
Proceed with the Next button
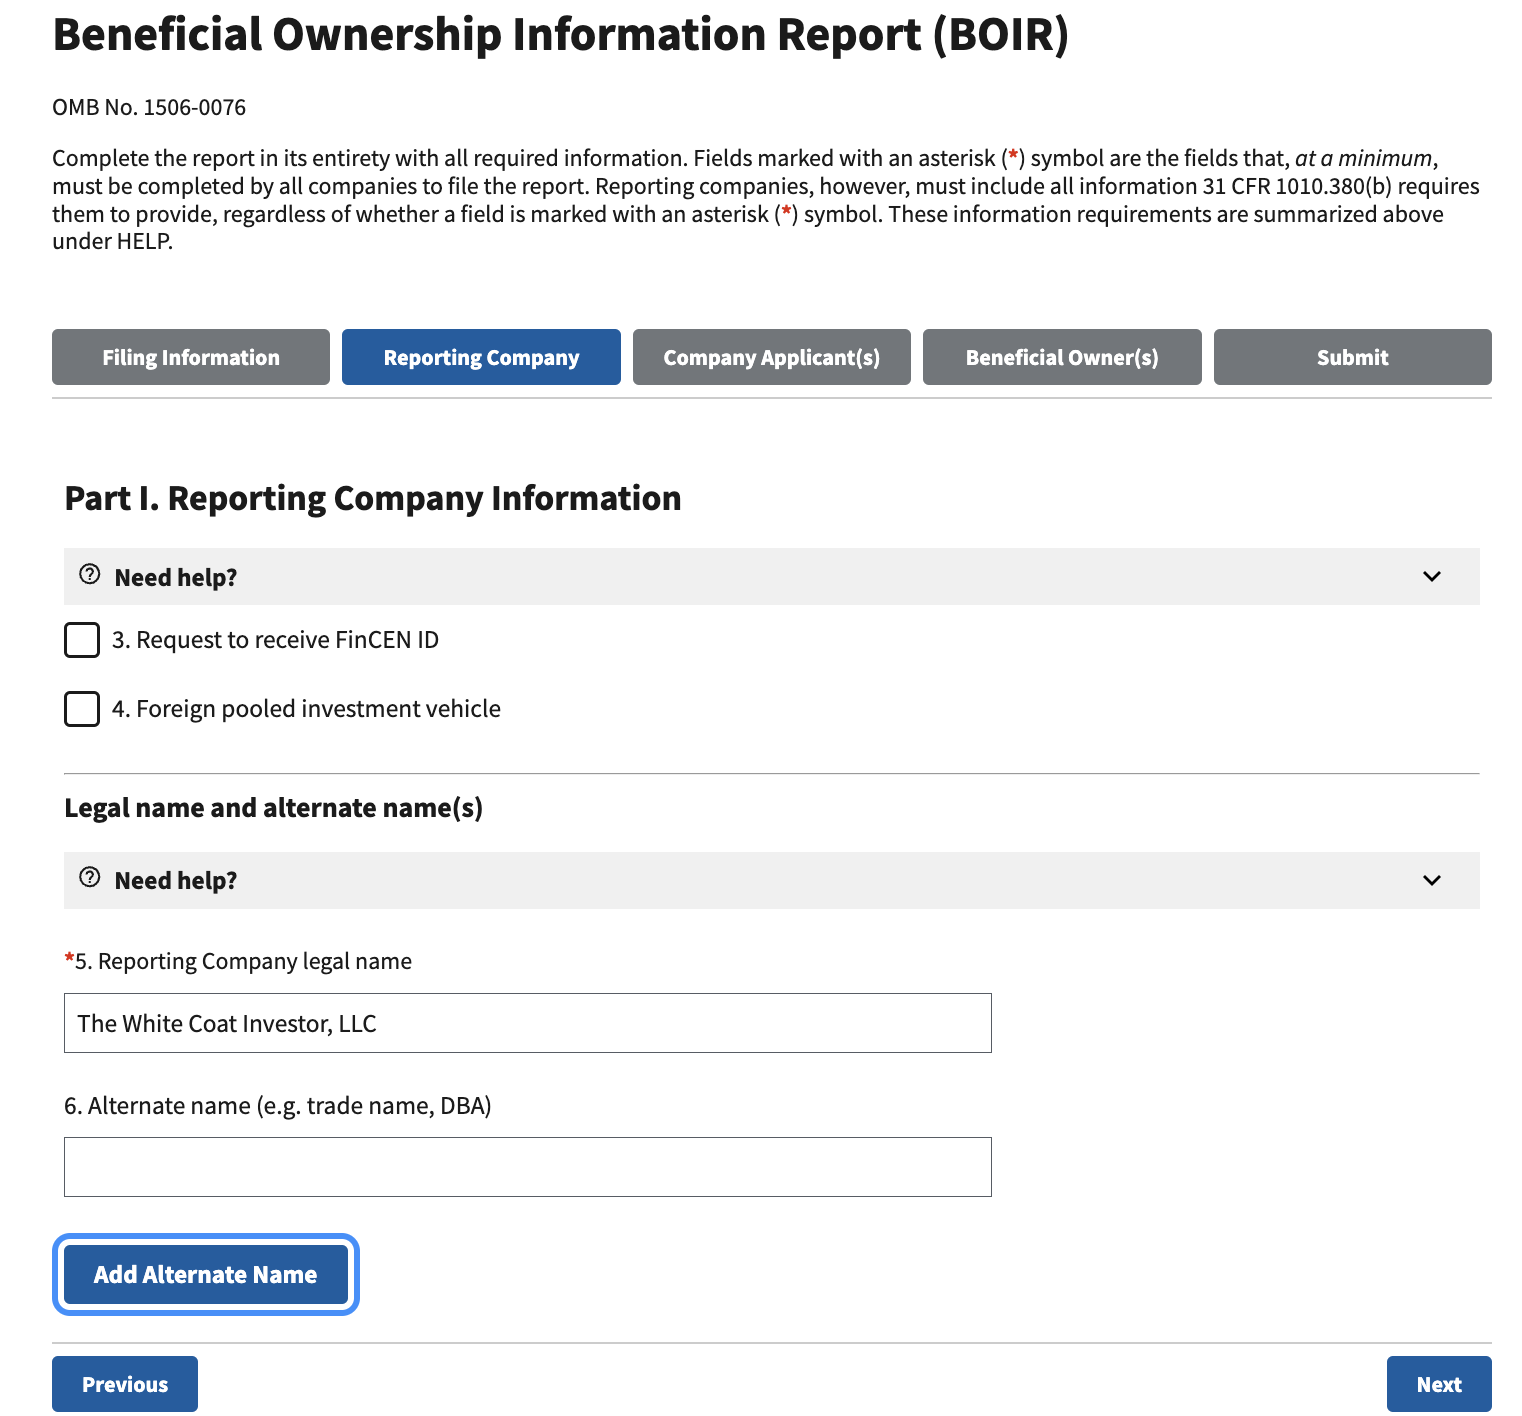point(1438,1384)
